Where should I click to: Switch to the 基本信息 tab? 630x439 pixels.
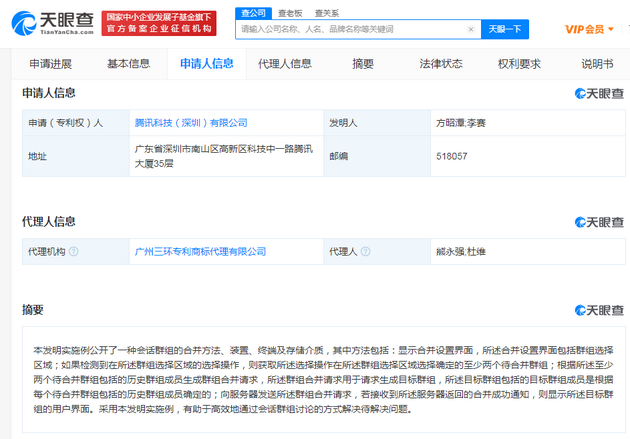129,64
